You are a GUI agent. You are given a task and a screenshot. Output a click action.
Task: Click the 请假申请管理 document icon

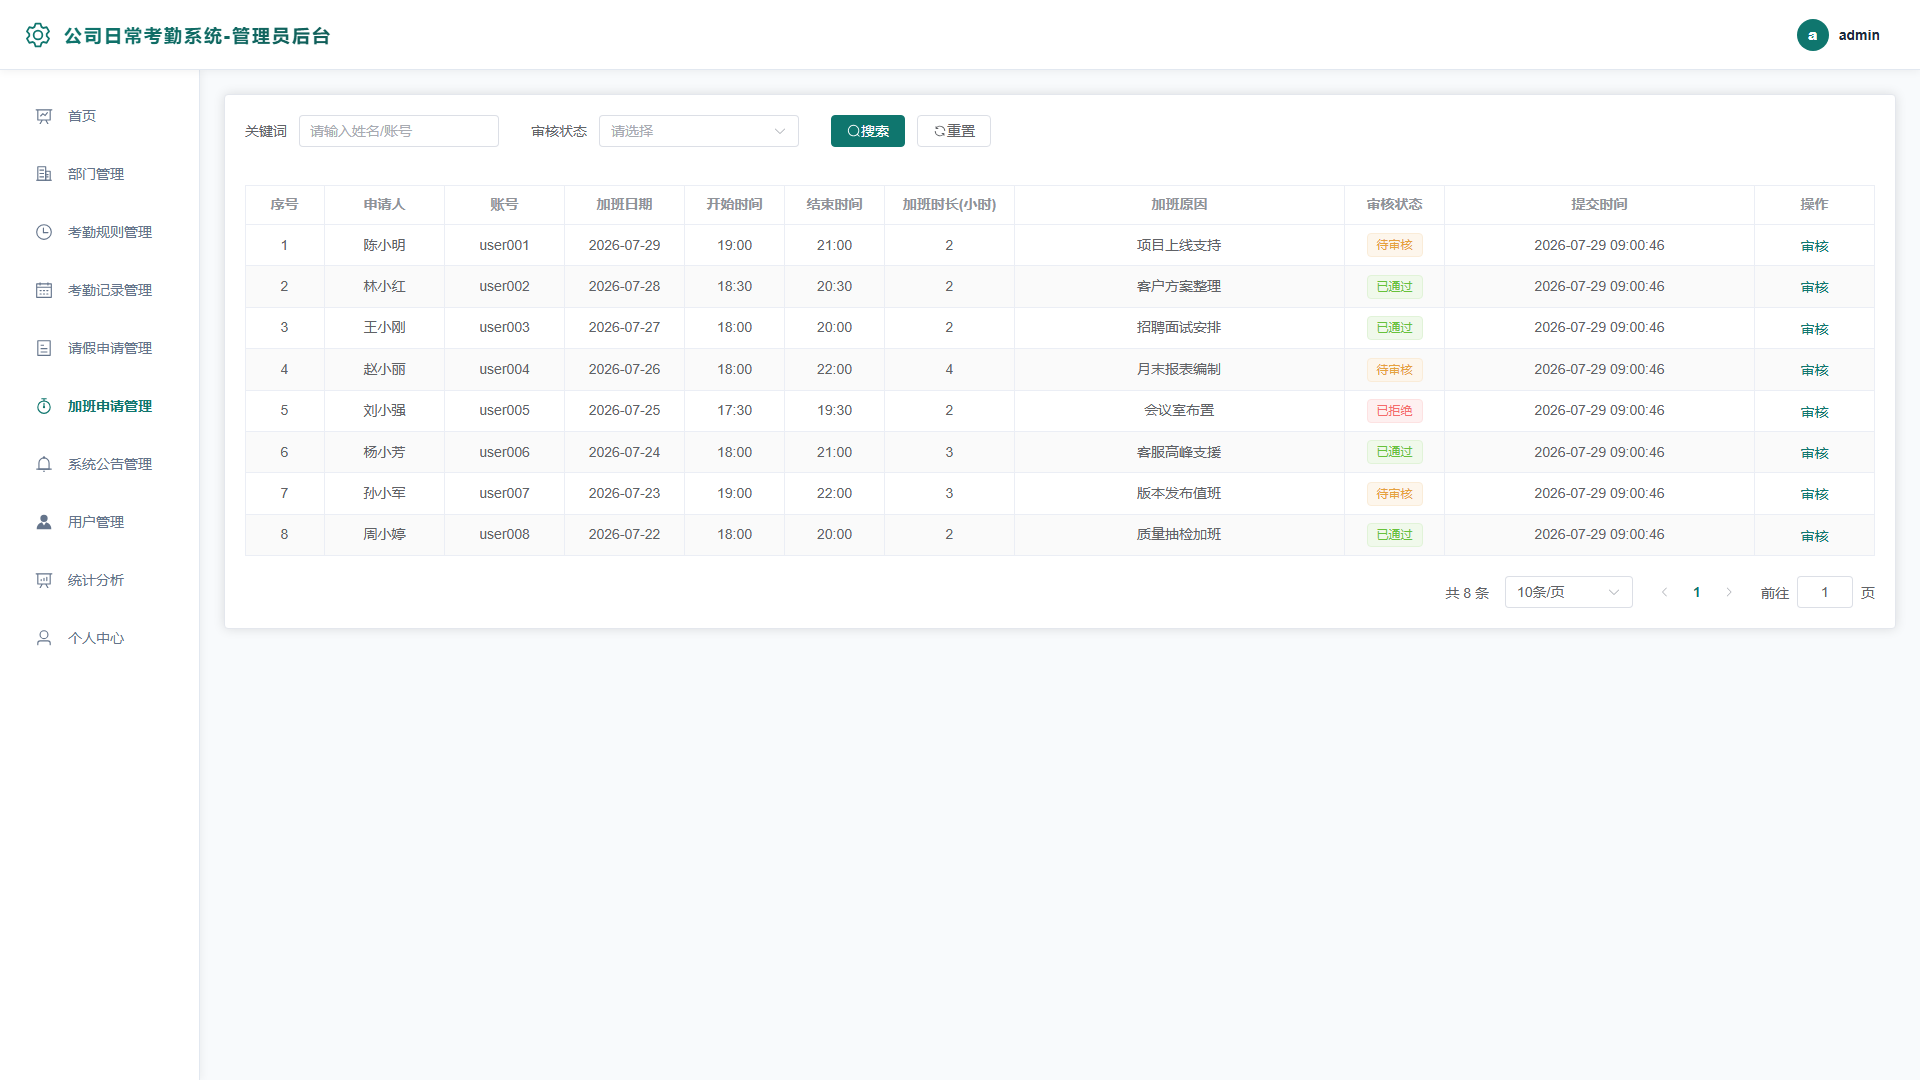44,348
